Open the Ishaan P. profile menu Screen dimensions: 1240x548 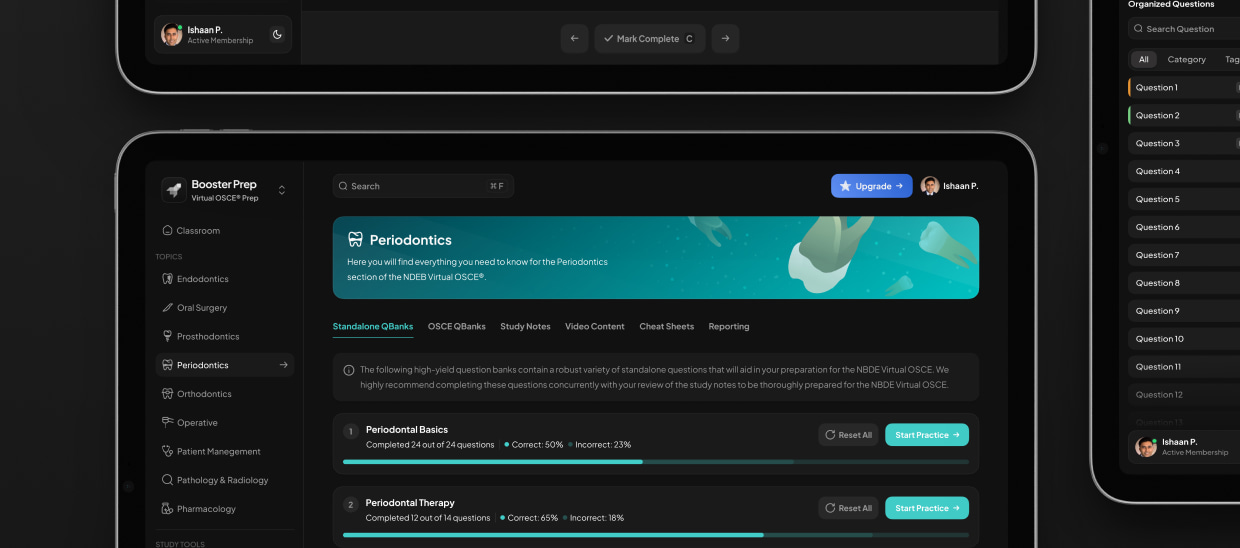[950, 186]
